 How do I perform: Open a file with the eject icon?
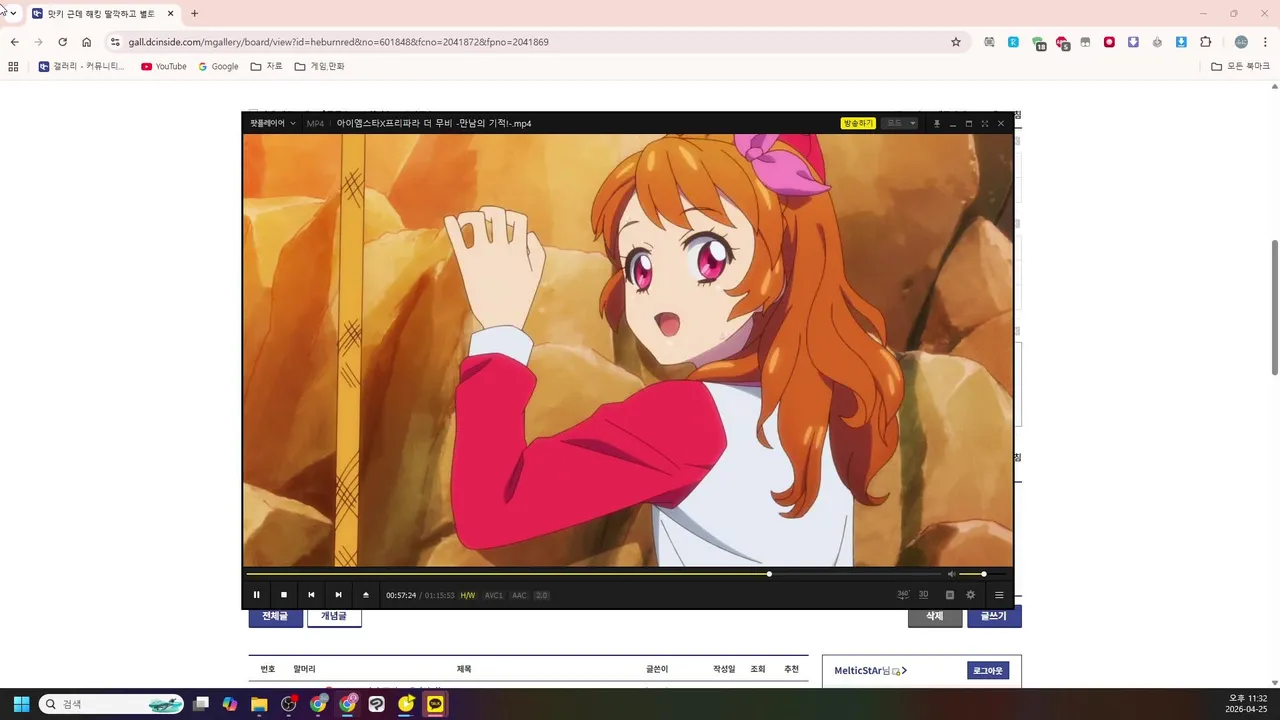click(x=366, y=595)
